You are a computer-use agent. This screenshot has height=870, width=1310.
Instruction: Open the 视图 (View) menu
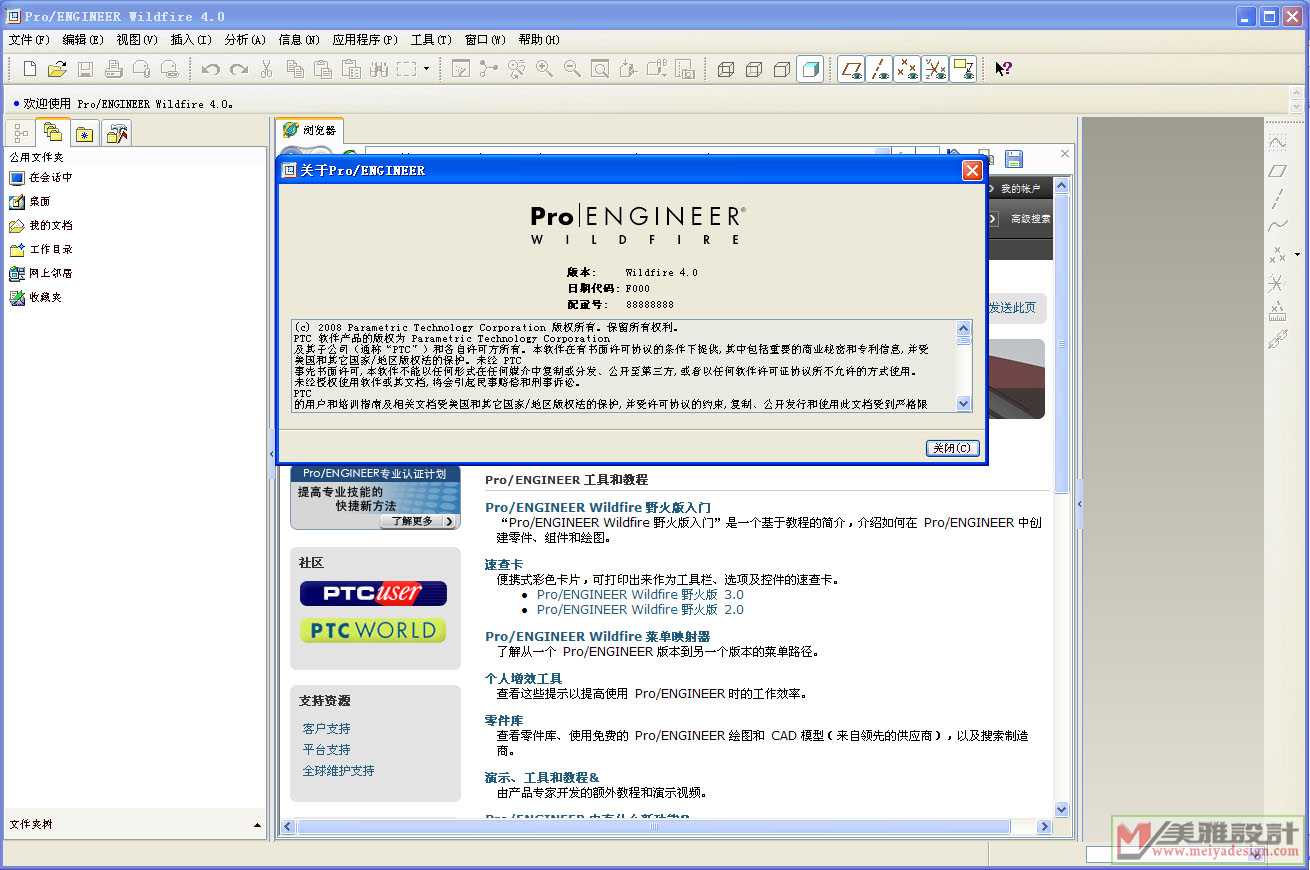137,40
